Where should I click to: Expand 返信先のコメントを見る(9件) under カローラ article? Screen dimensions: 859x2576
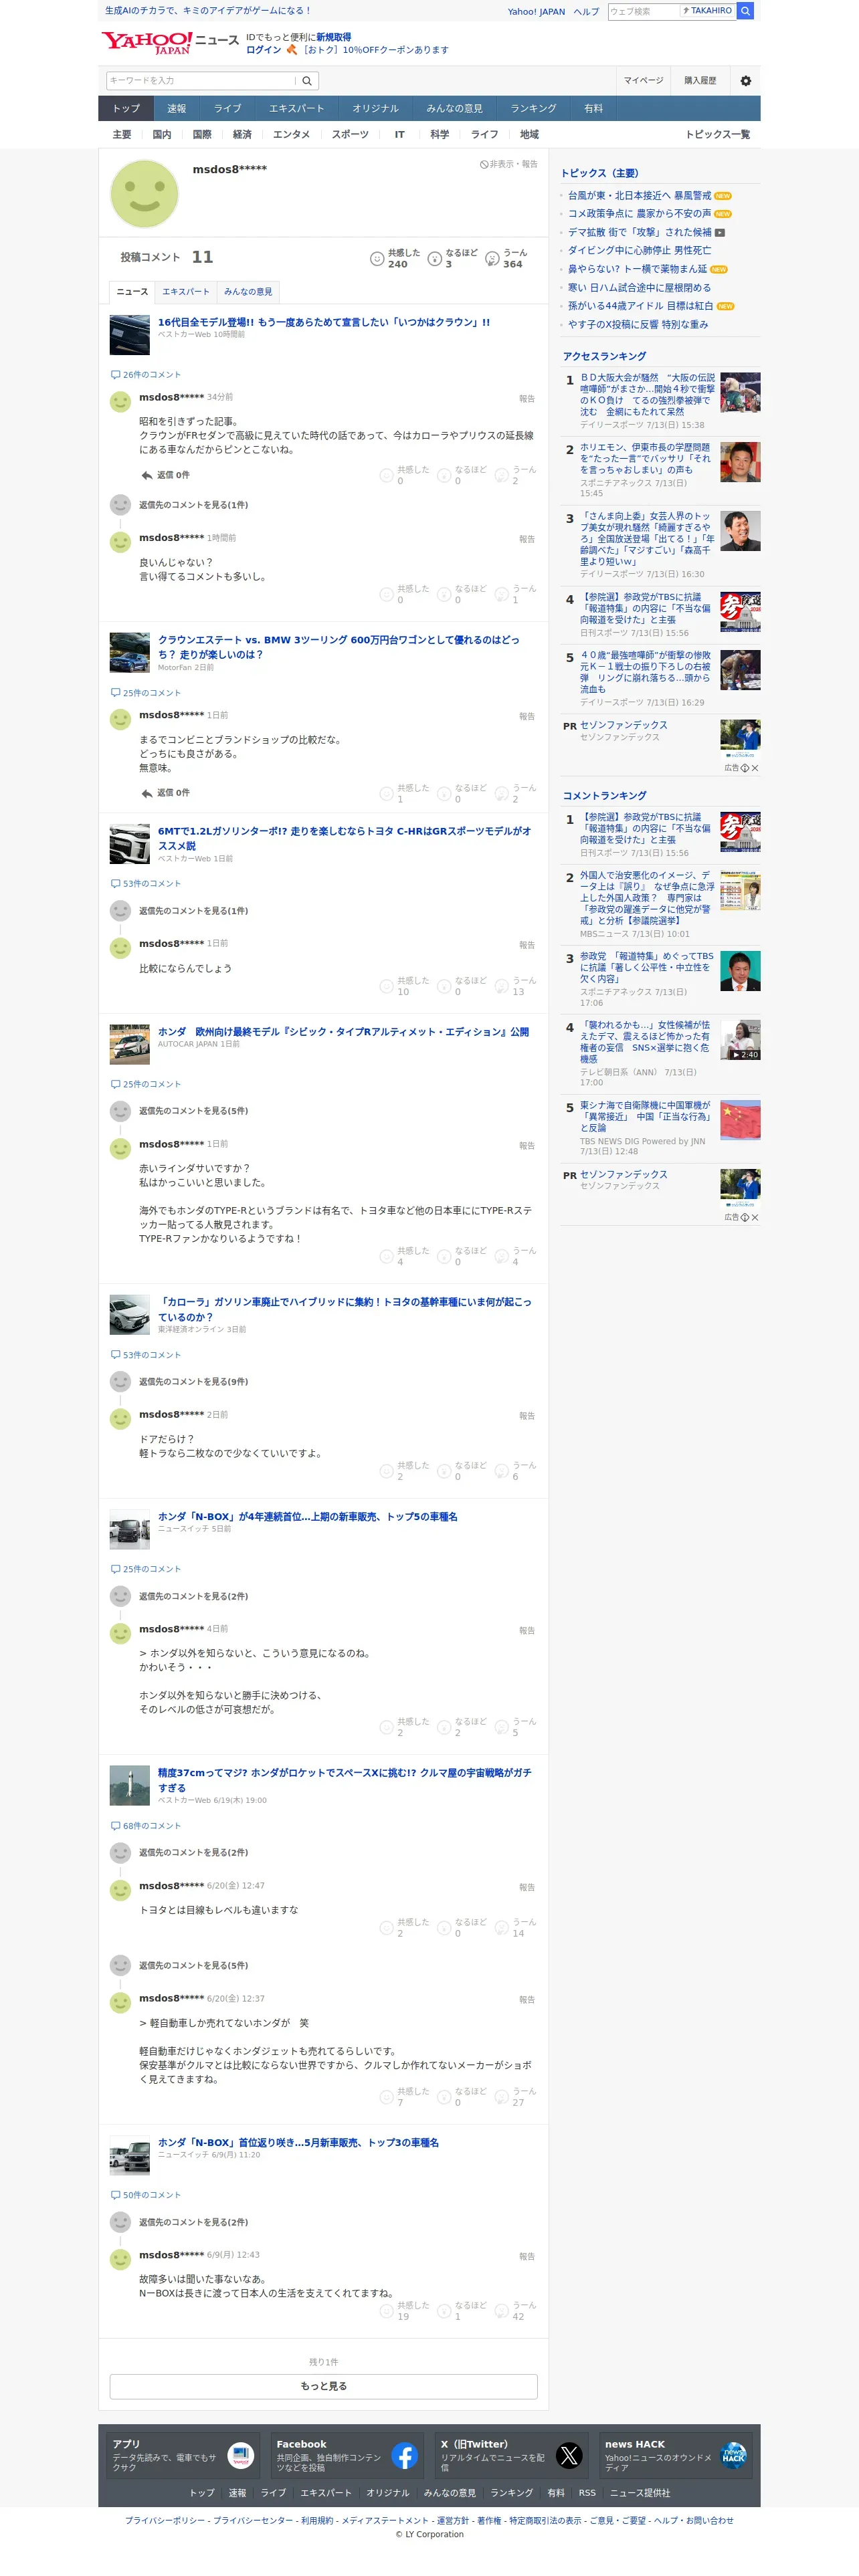(193, 1382)
